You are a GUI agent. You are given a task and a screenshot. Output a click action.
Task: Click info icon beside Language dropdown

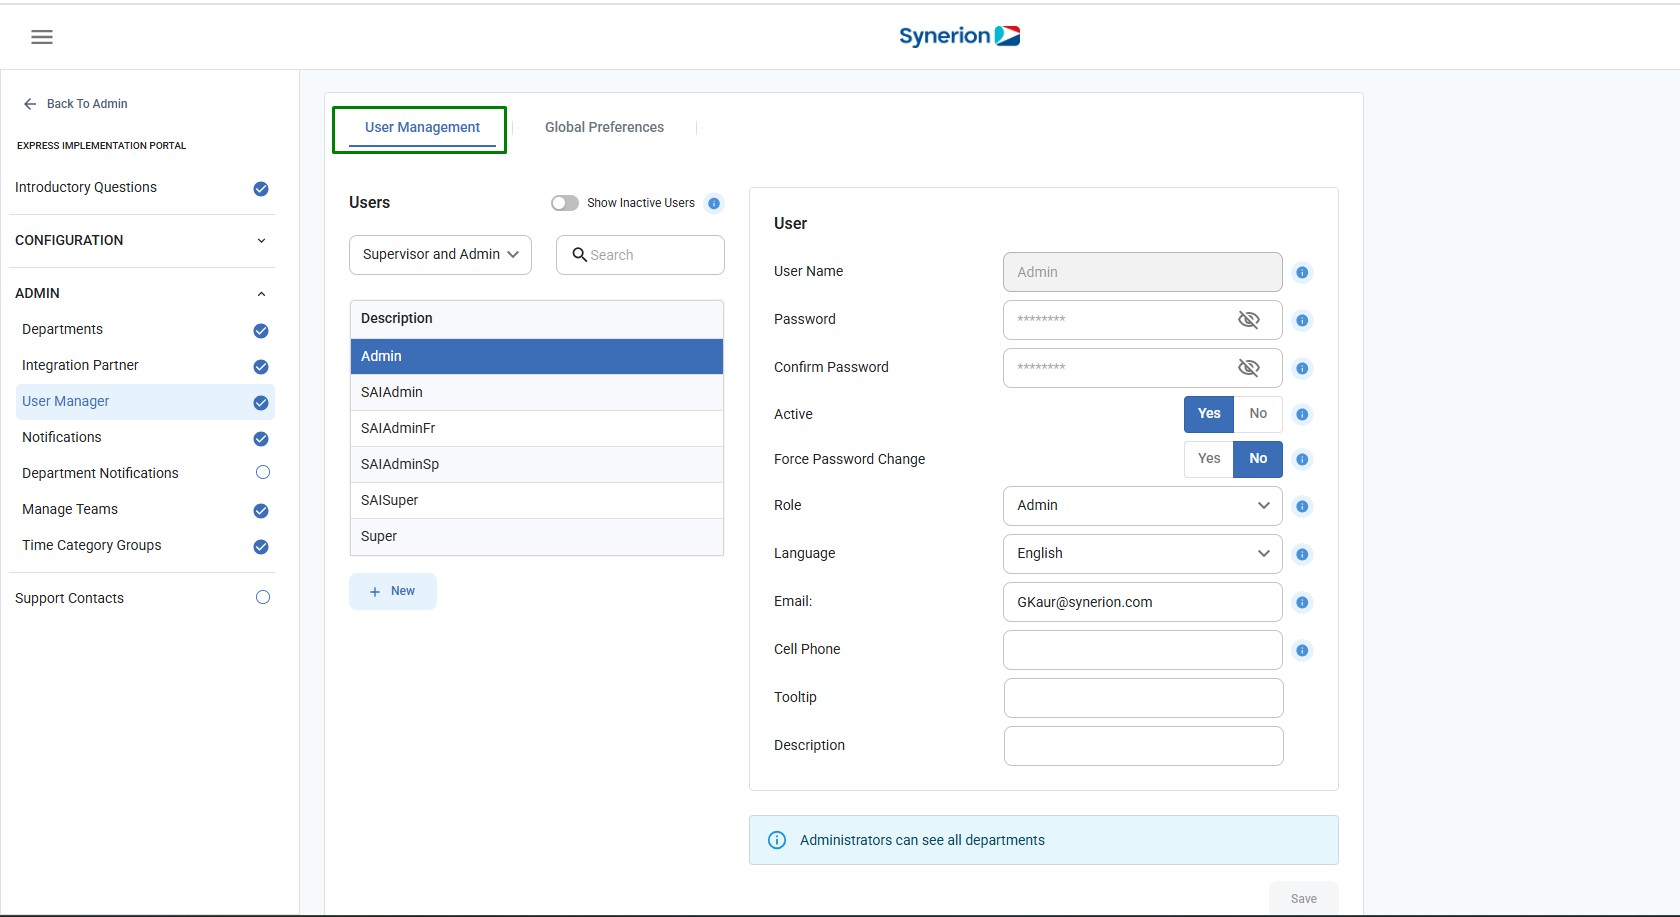(1302, 554)
